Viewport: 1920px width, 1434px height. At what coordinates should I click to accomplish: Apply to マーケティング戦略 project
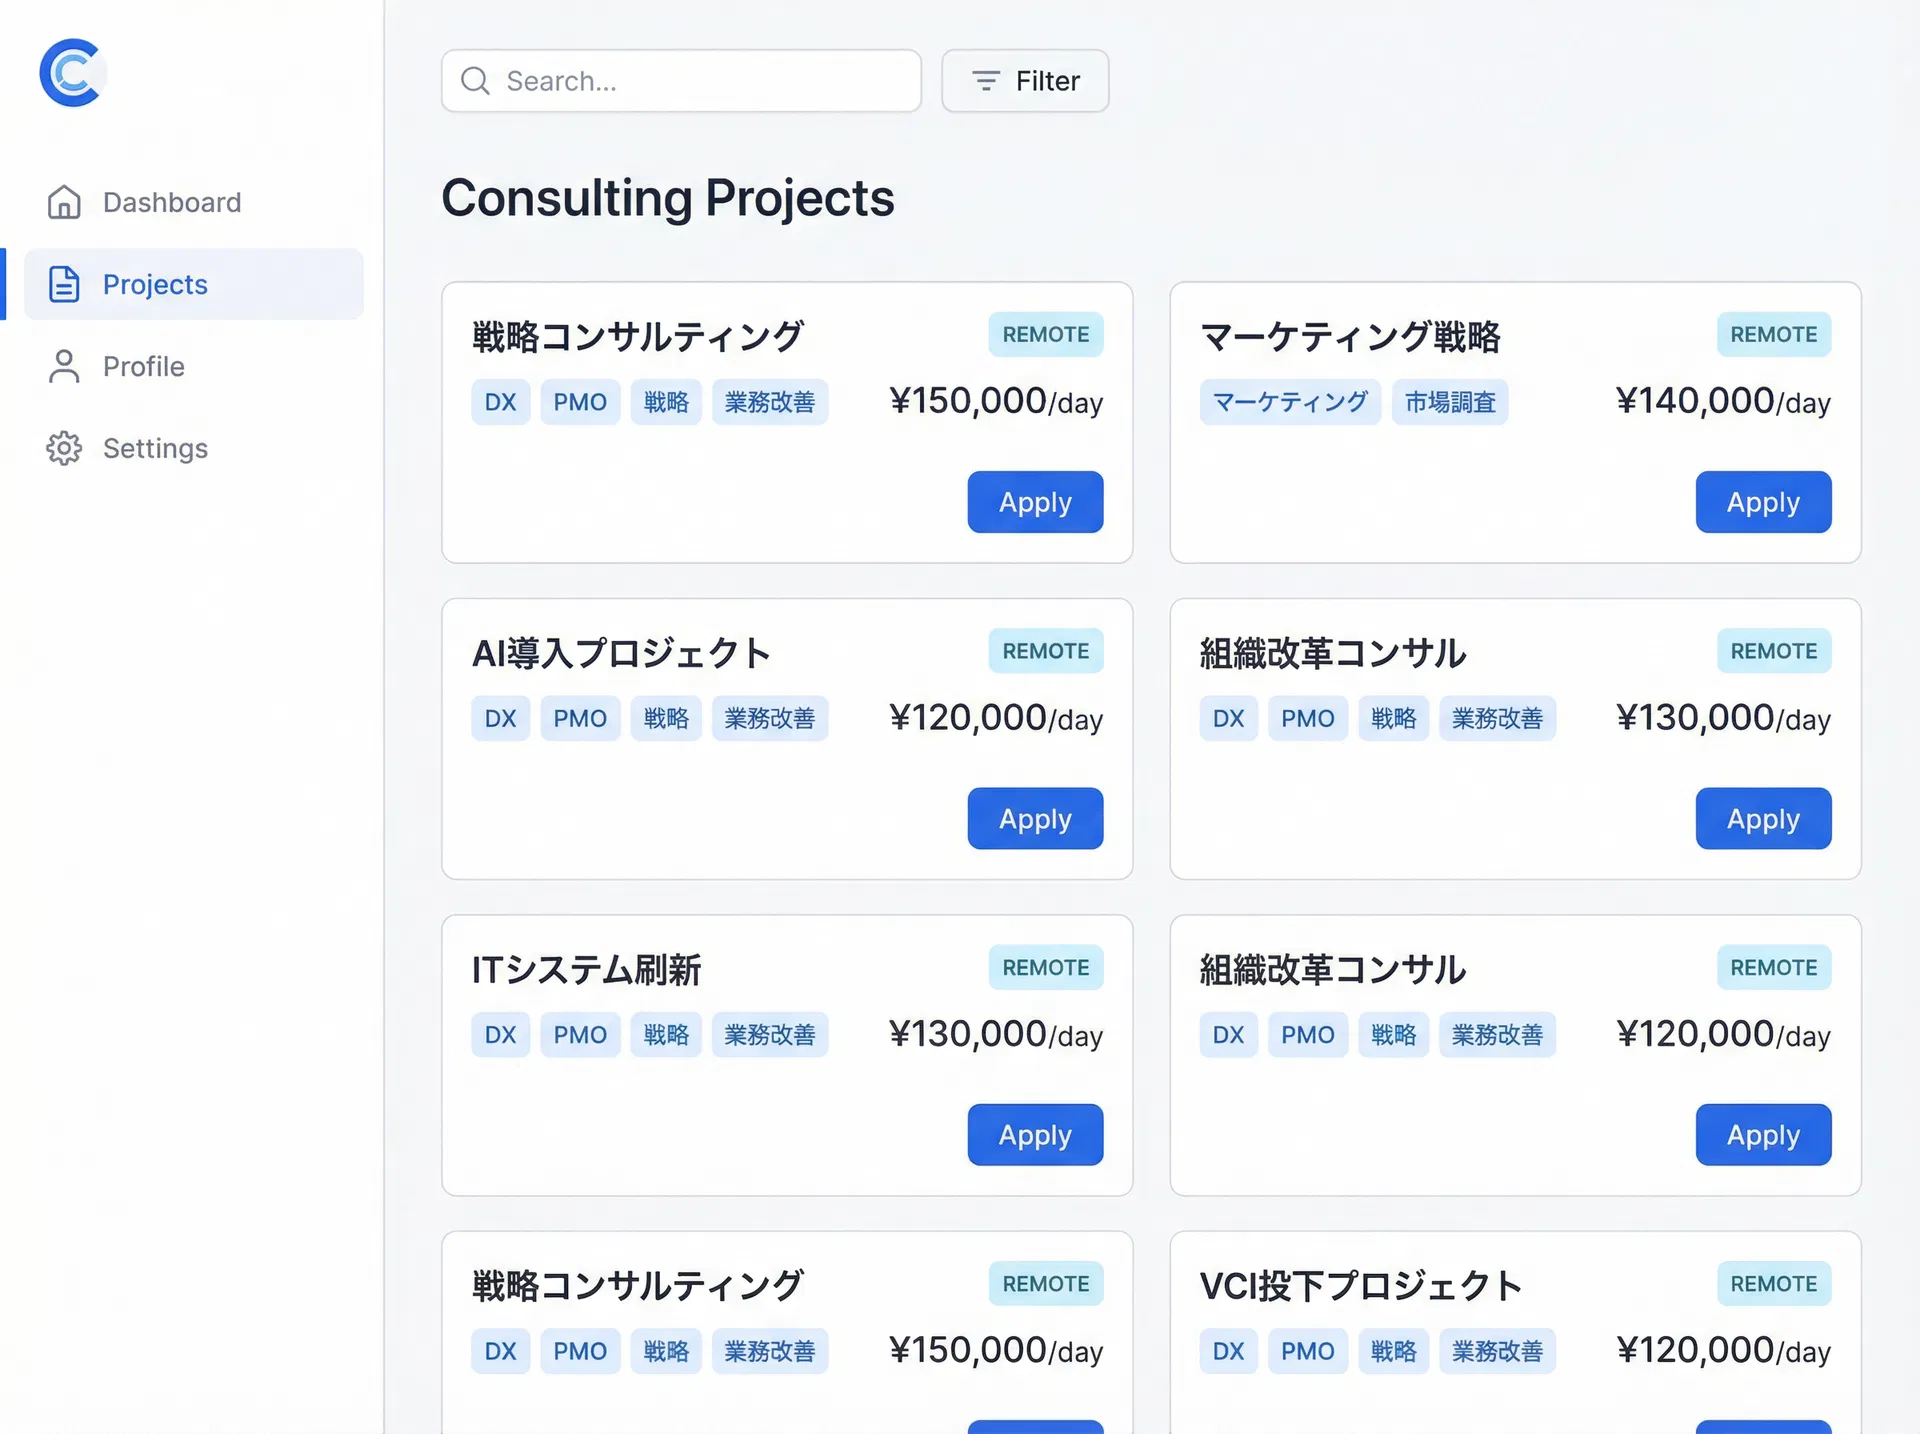[x=1762, y=502]
